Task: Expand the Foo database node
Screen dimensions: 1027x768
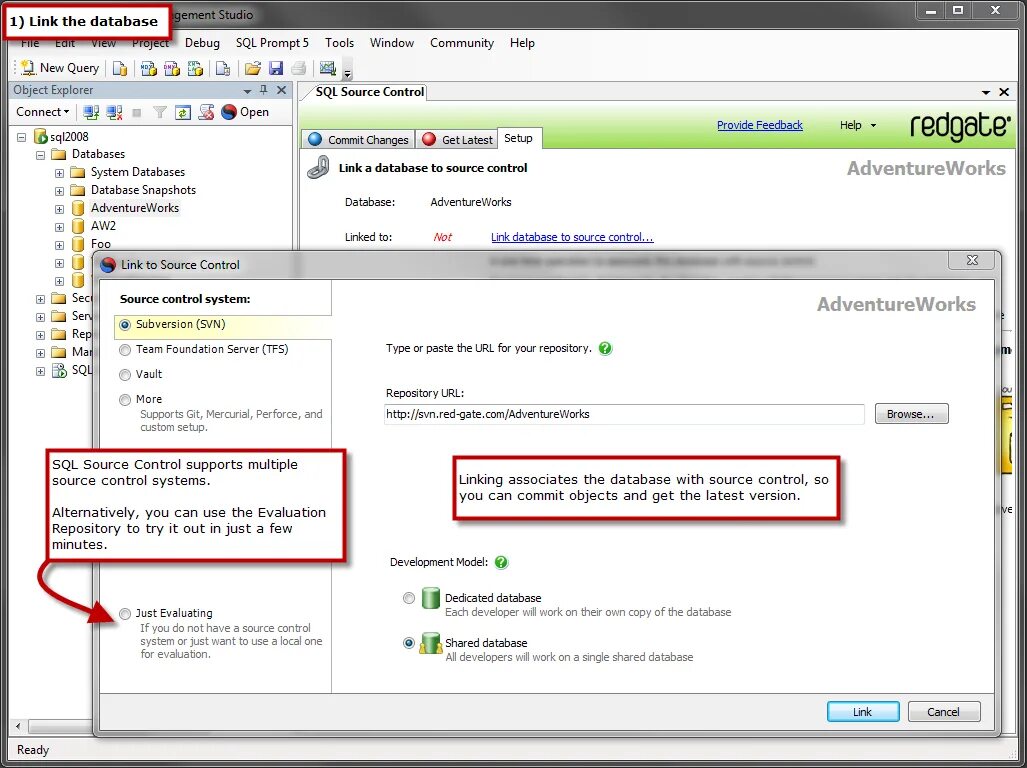Action: point(60,246)
